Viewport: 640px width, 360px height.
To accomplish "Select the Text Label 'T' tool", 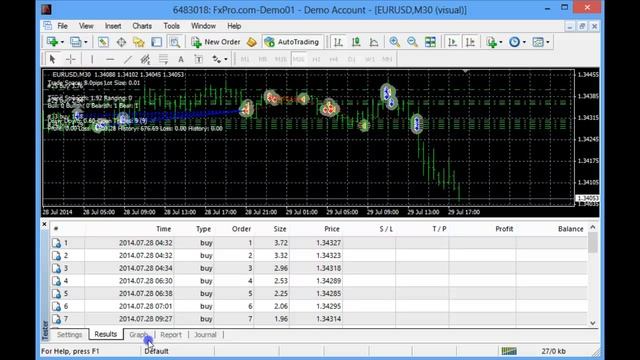I will click(x=199, y=59).
